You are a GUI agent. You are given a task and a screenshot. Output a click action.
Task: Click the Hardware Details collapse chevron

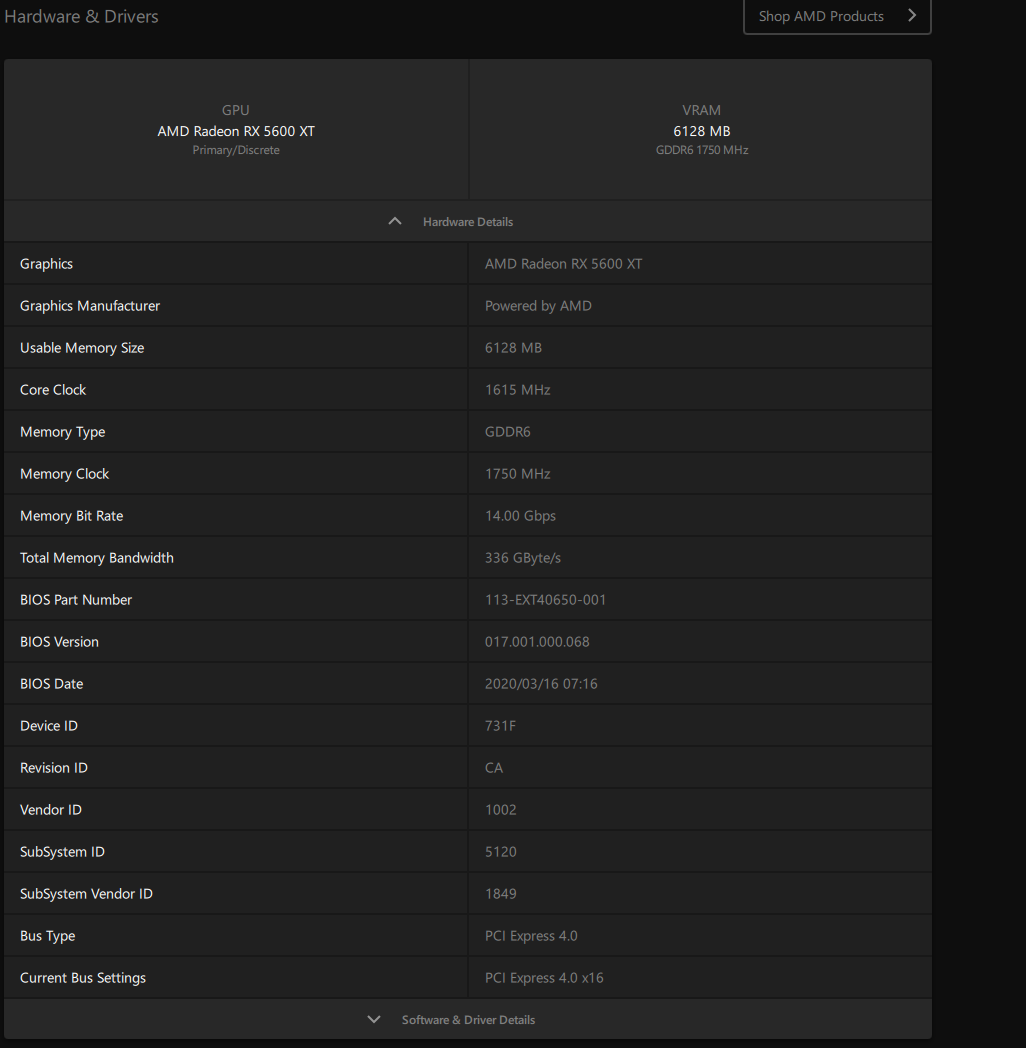coord(395,221)
